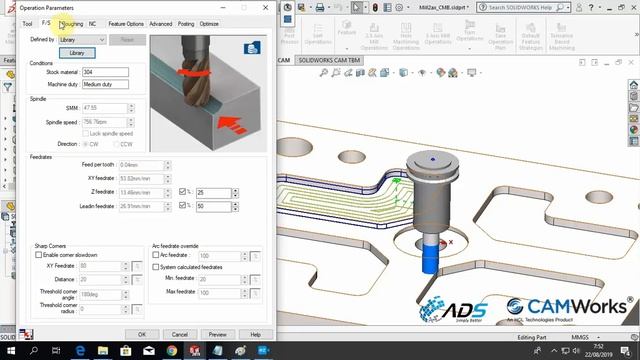Click the icon left of the OK button

coord(26,334)
